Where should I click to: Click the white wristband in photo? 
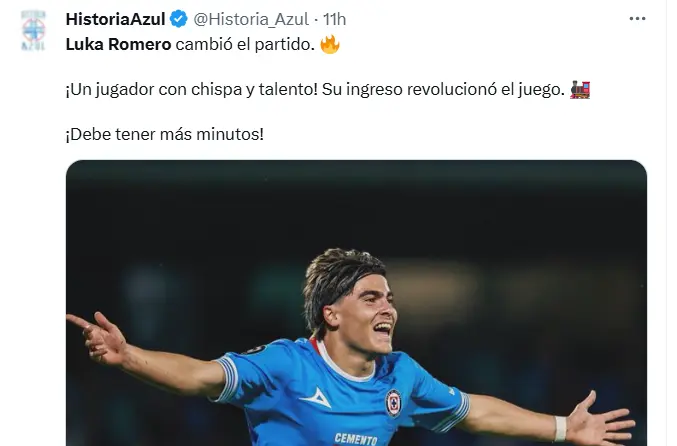point(560,428)
